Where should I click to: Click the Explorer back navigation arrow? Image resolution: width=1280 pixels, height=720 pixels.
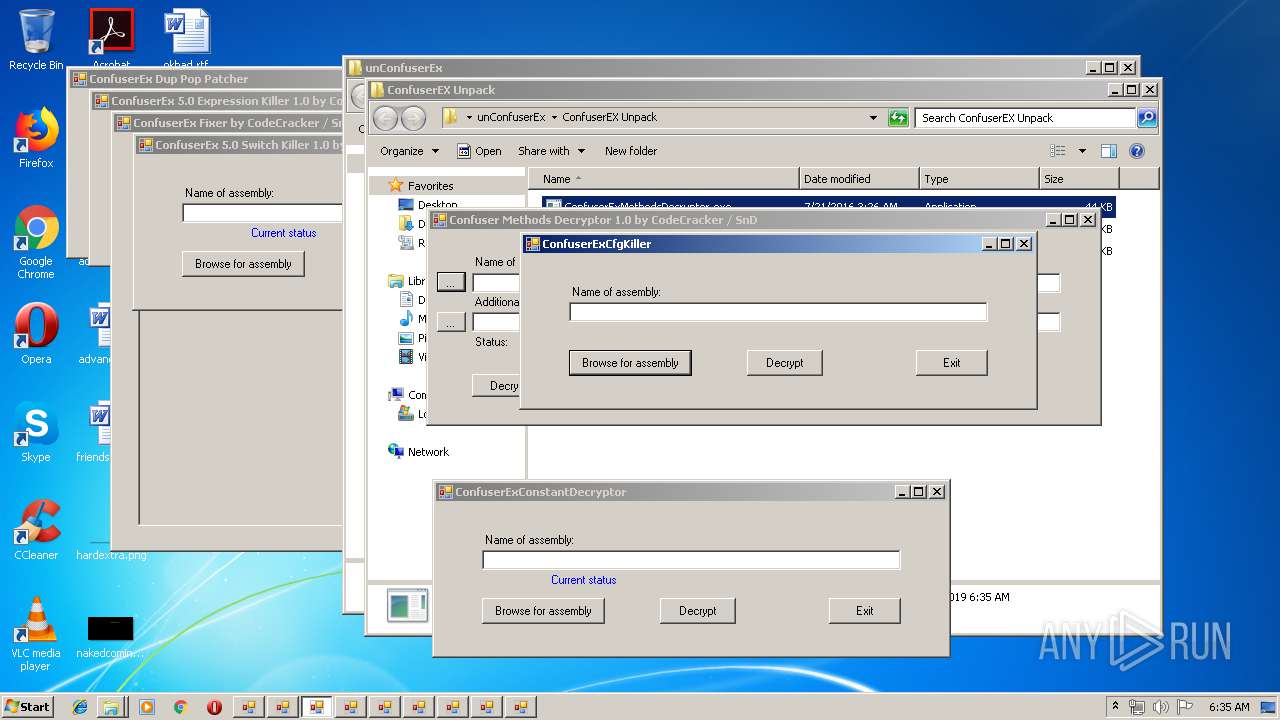click(x=385, y=118)
